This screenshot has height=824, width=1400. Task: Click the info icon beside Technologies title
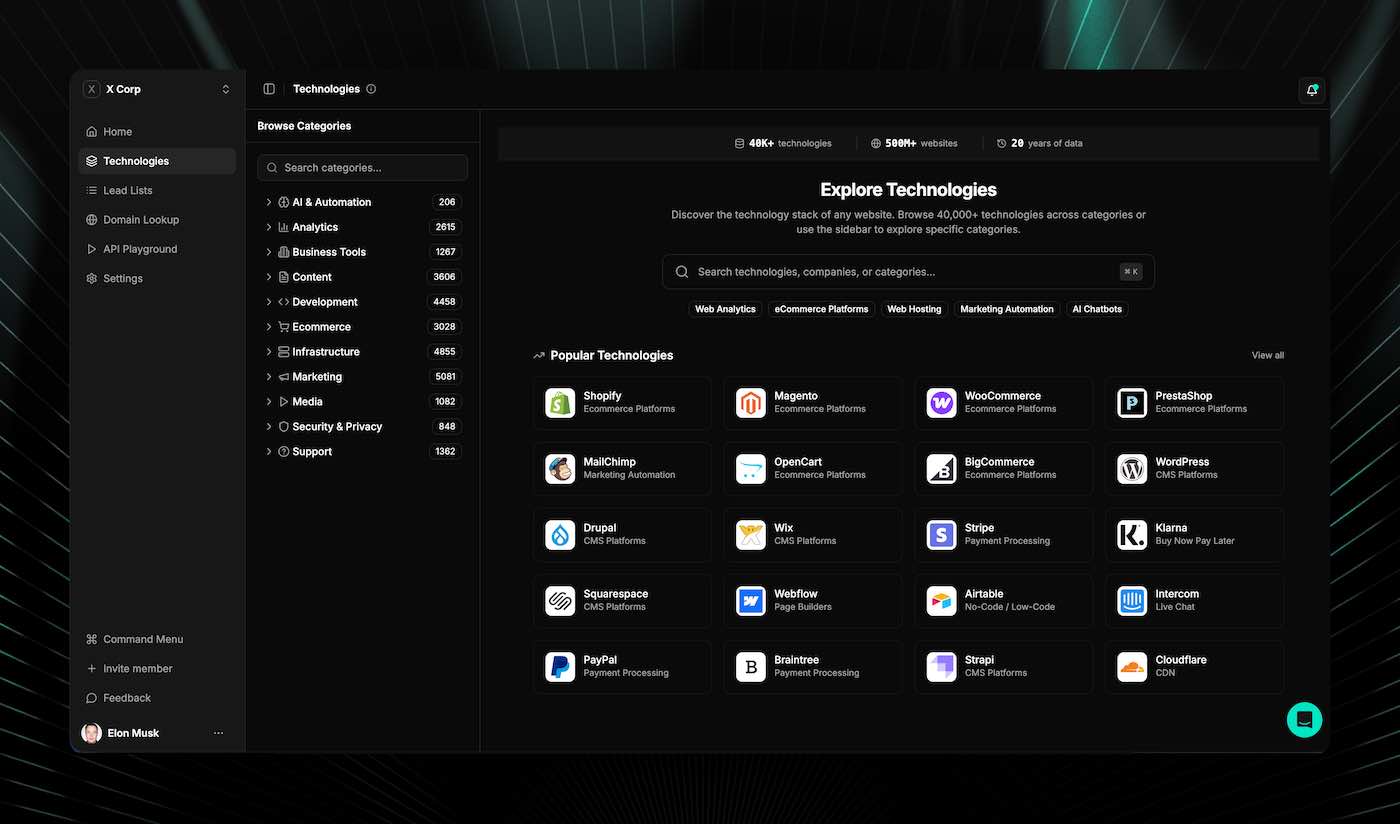371,89
